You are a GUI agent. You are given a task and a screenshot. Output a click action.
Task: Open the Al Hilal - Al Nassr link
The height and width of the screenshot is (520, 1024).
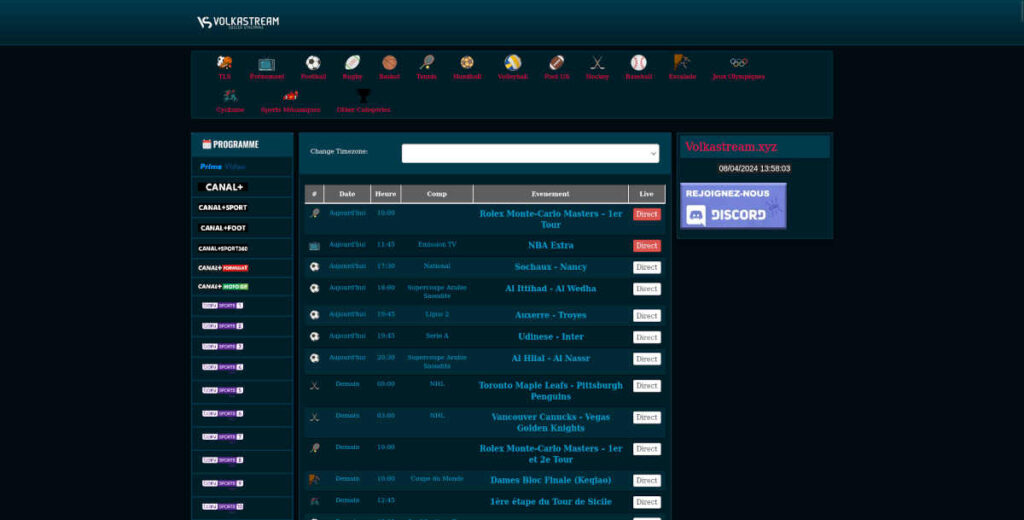[x=551, y=358]
